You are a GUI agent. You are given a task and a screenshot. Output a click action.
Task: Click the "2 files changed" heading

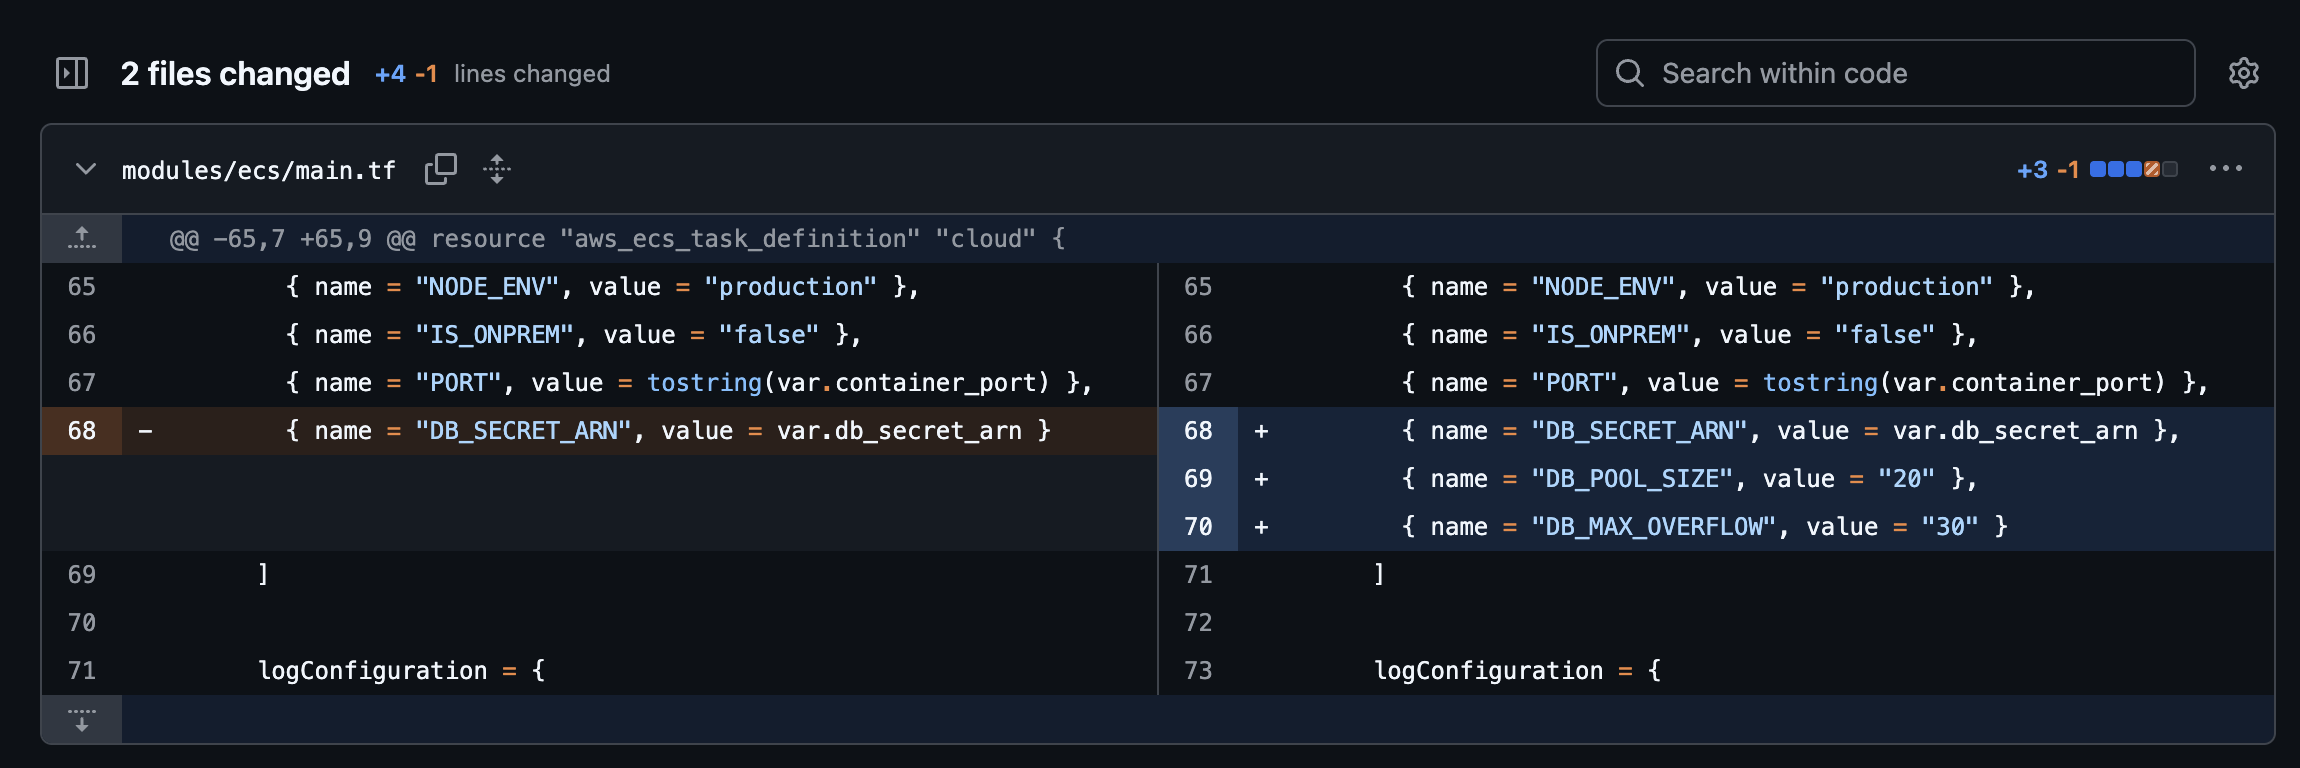coord(235,74)
